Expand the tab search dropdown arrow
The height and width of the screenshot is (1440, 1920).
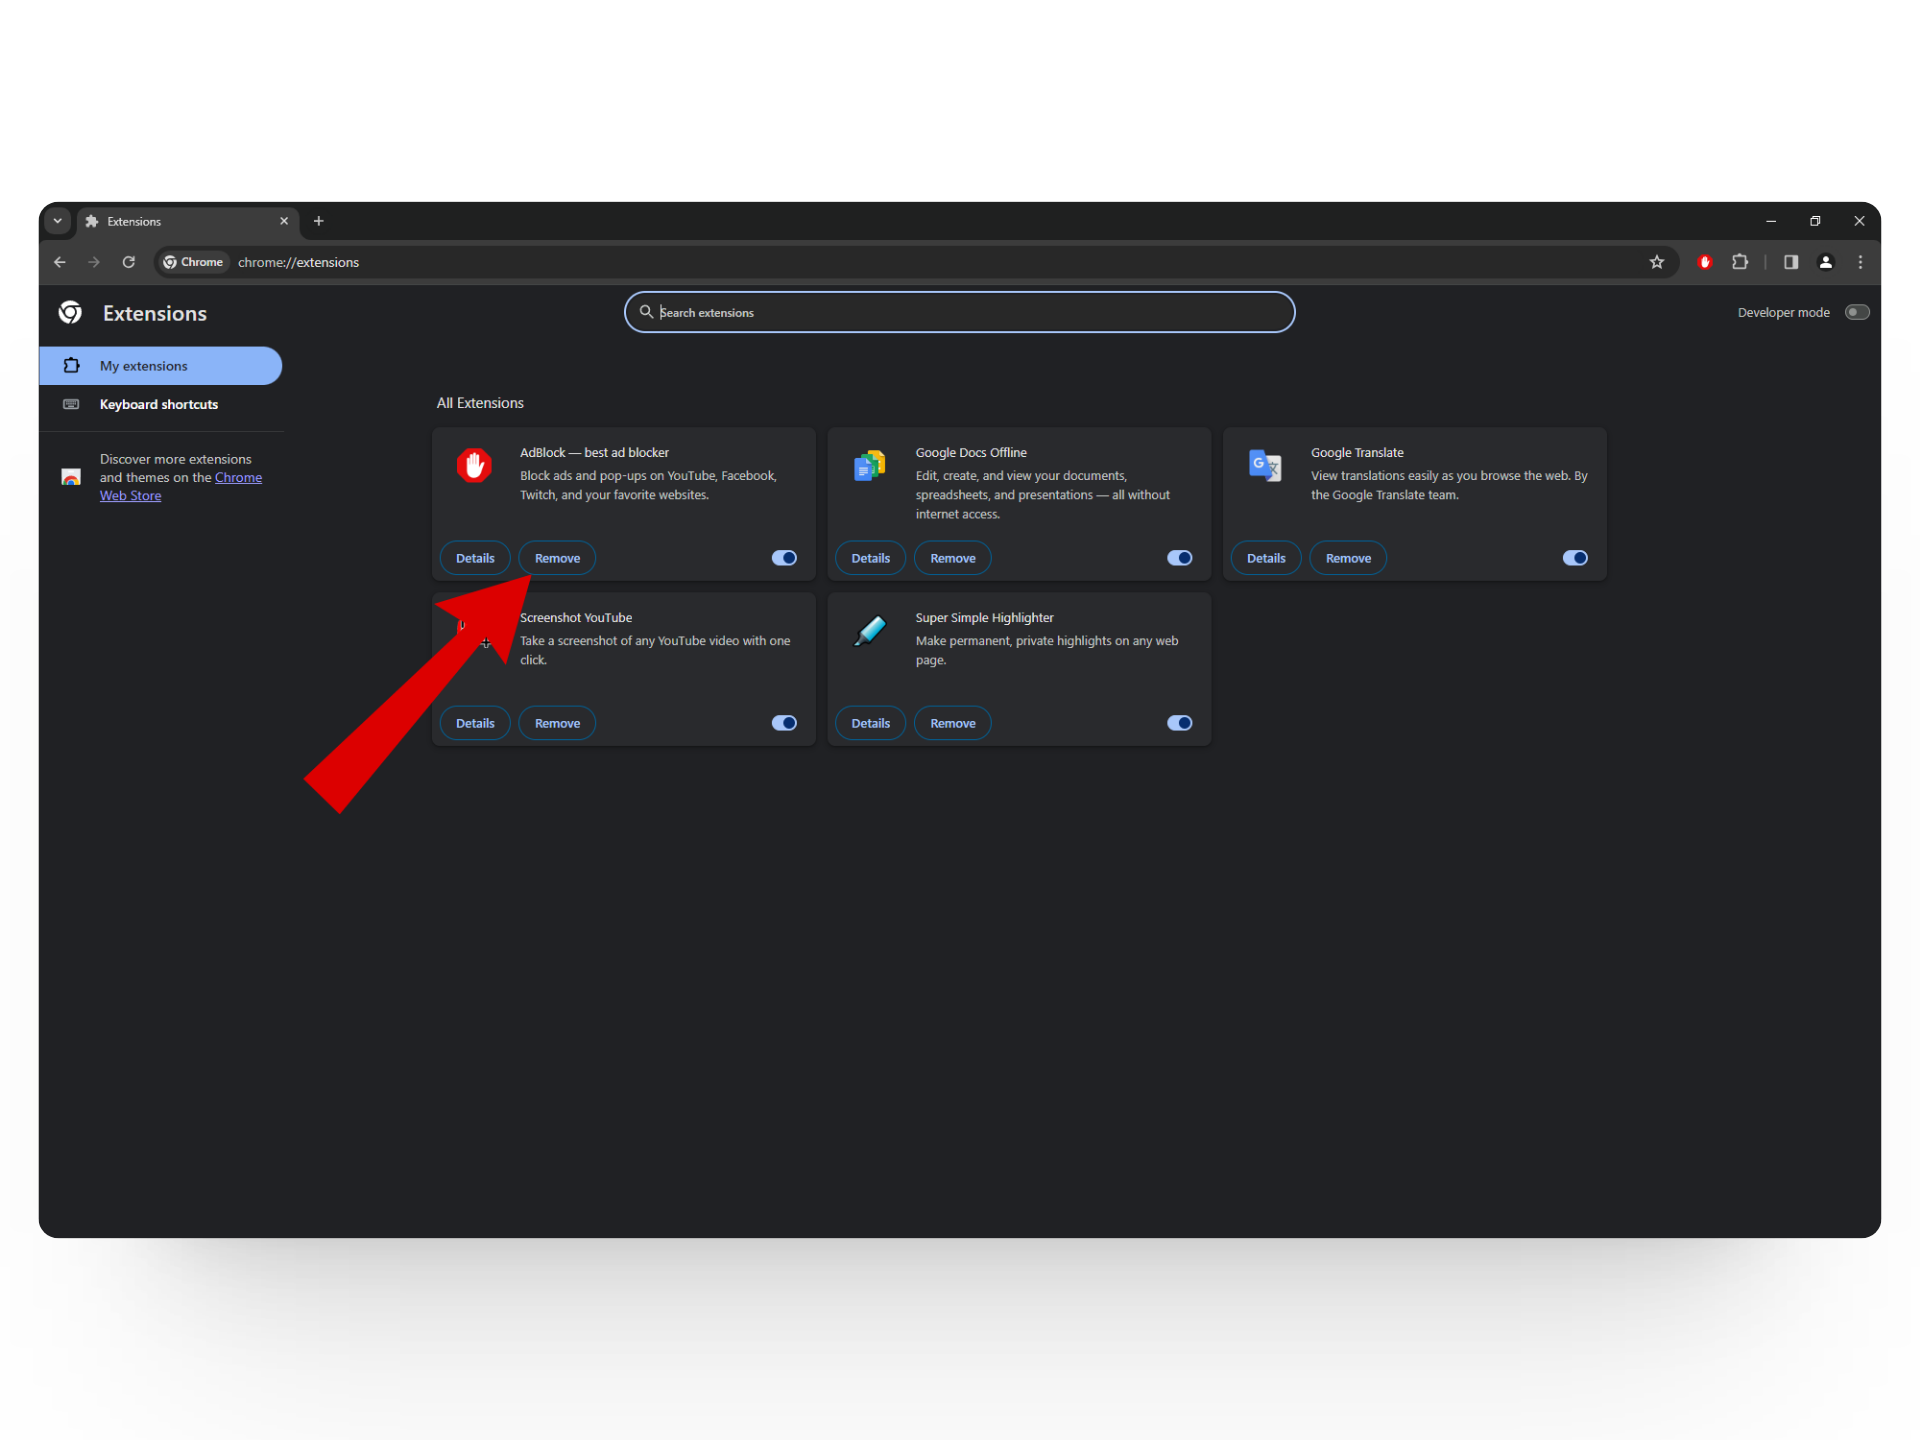58,221
